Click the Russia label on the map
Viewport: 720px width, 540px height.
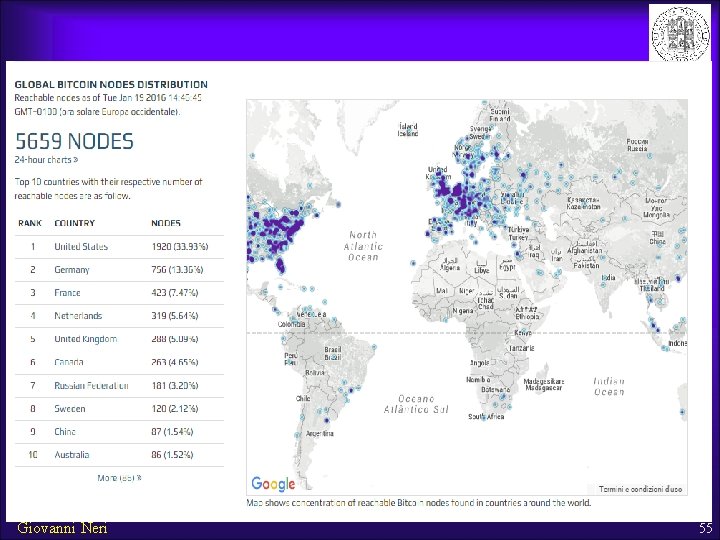(637, 145)
